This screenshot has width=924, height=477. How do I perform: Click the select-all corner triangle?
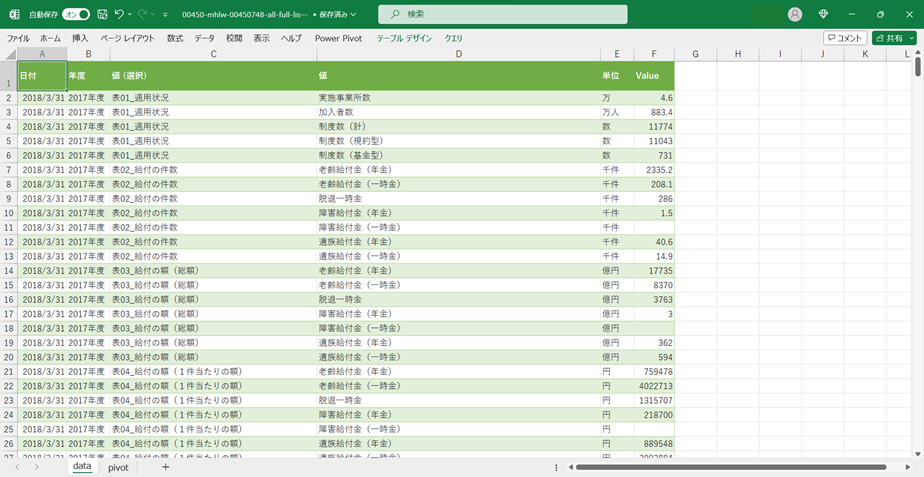[x=9, y=53]
